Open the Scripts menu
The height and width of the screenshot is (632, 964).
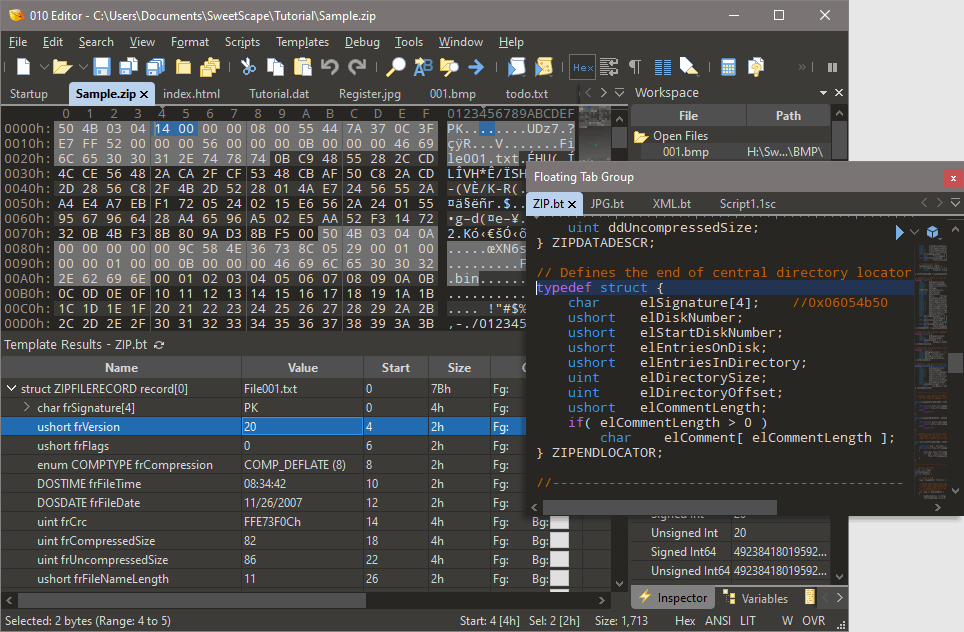point(242,42)
